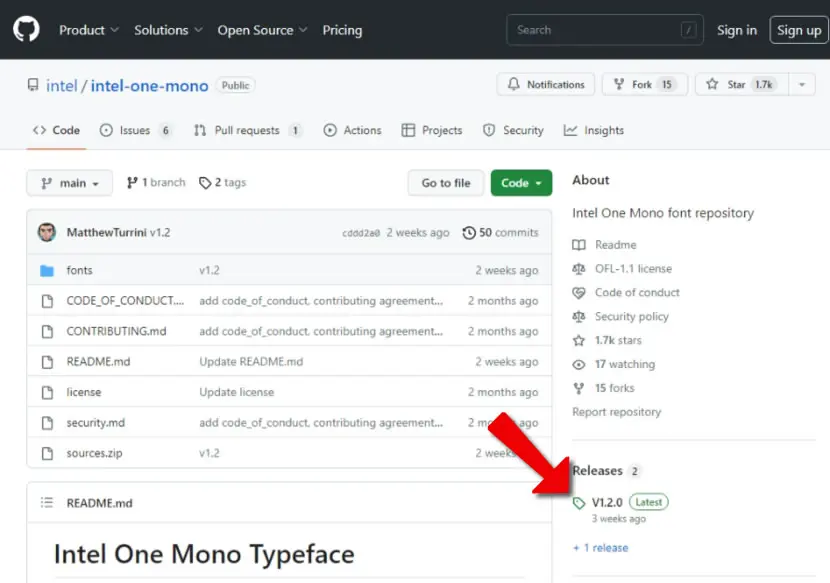The image size is (830, 583).
Task: Expand the main branch dropdown
Action: [x=69, y=183]
